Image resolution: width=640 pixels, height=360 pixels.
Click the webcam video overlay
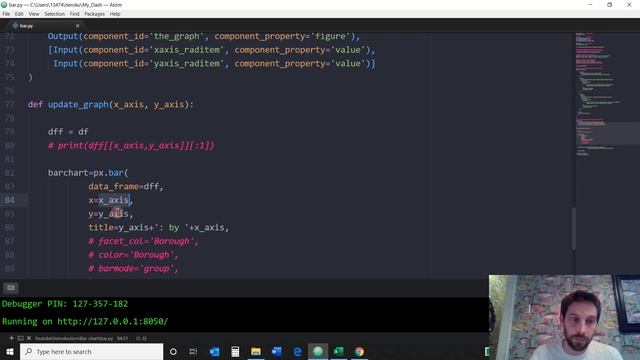(x=564, y=317)
